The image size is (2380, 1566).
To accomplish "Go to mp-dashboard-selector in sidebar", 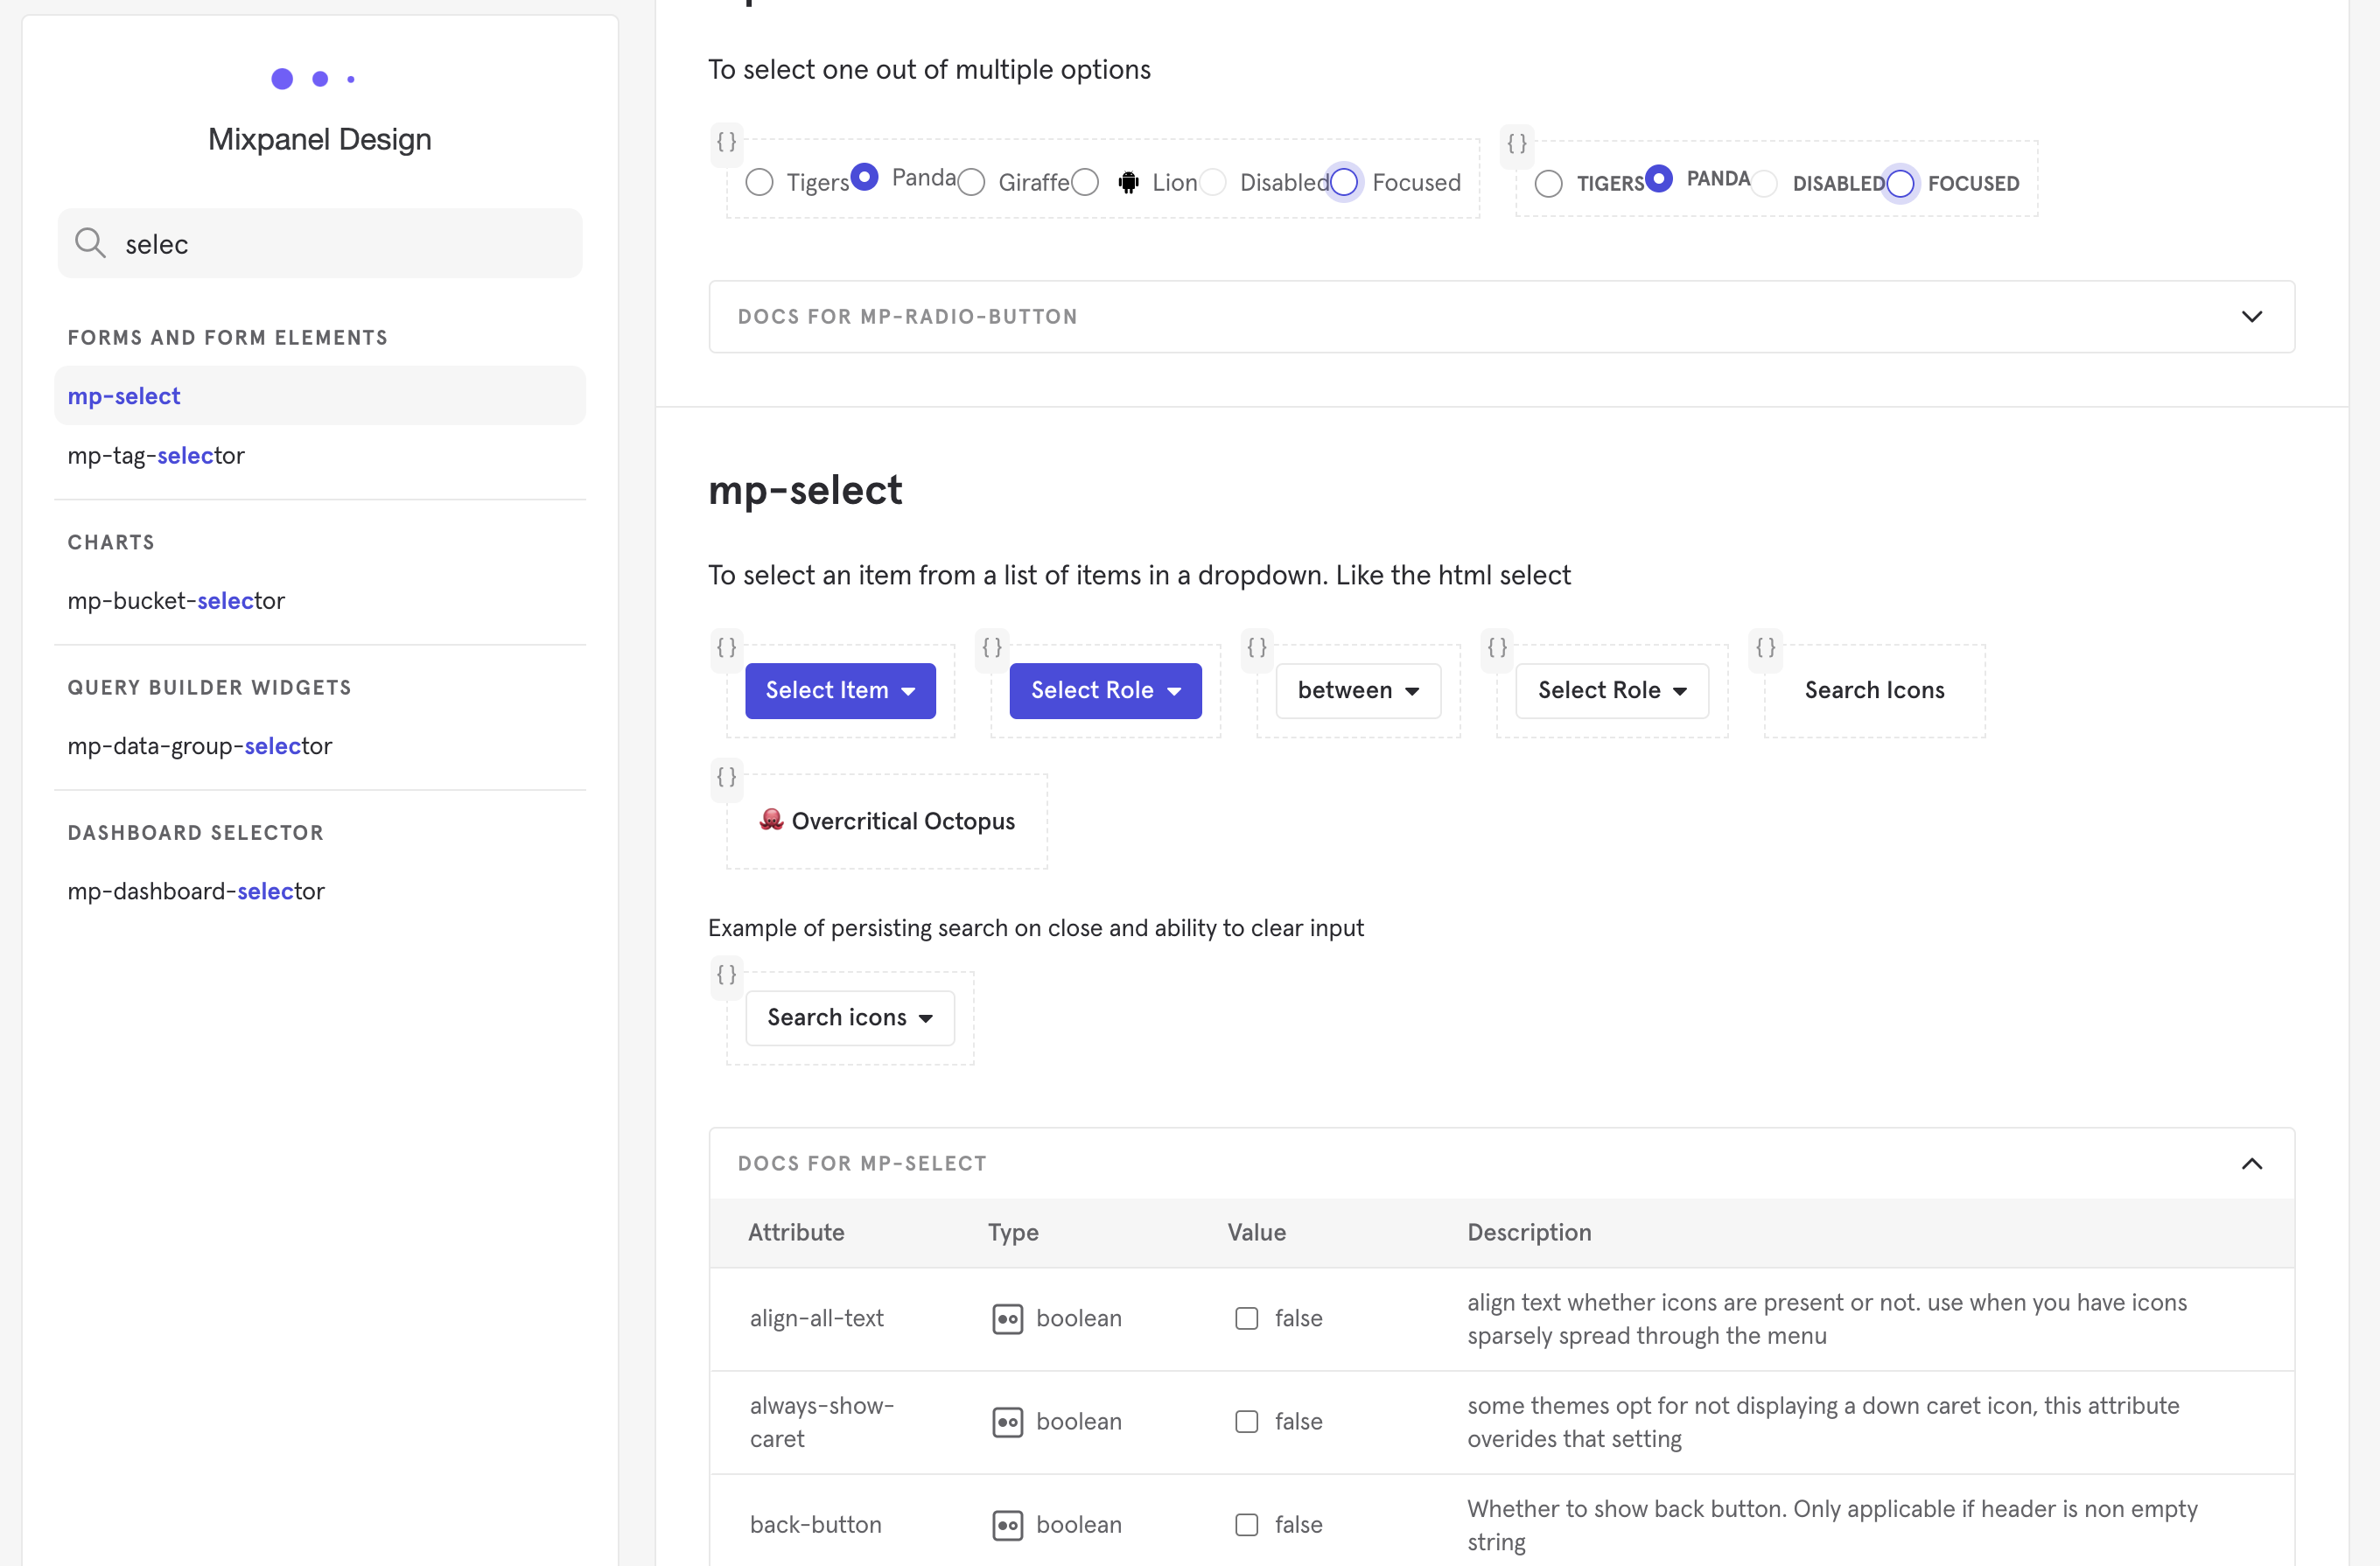I will [x=196, y=892].
